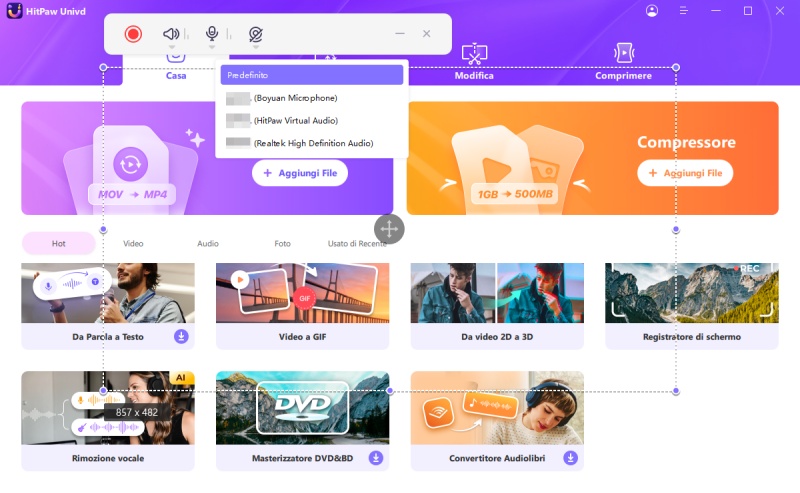Click the HitPaw Univd logo icon

click(x=14, y=11)
